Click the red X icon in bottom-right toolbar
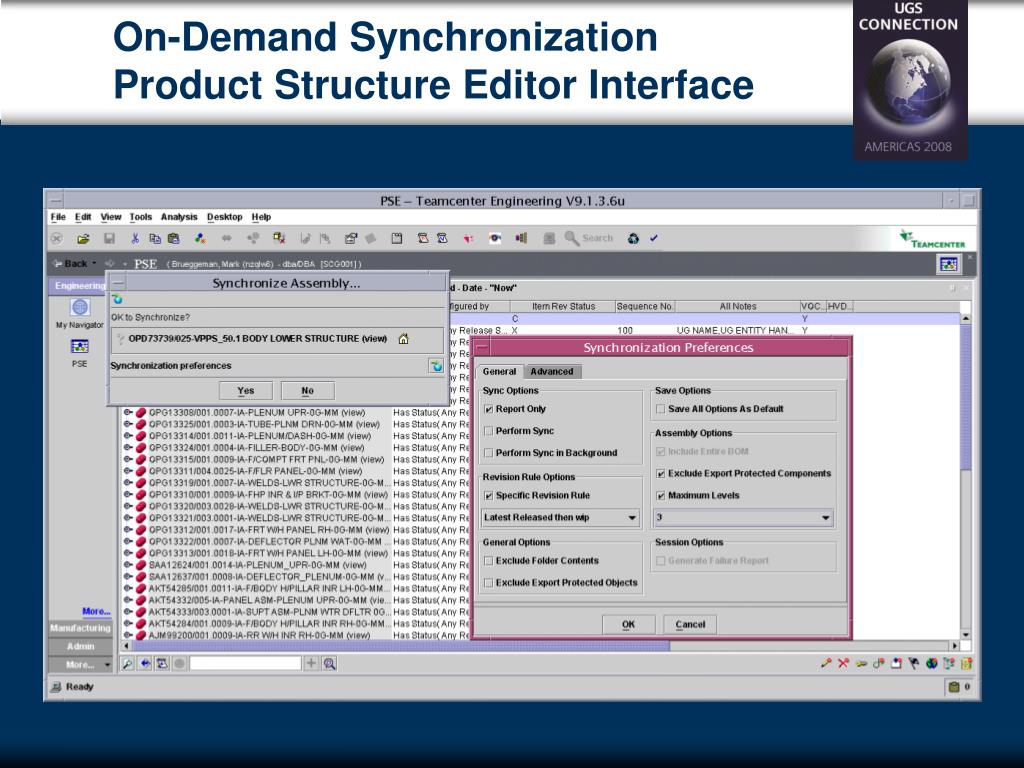1024x768 pixels. [843, 664]
